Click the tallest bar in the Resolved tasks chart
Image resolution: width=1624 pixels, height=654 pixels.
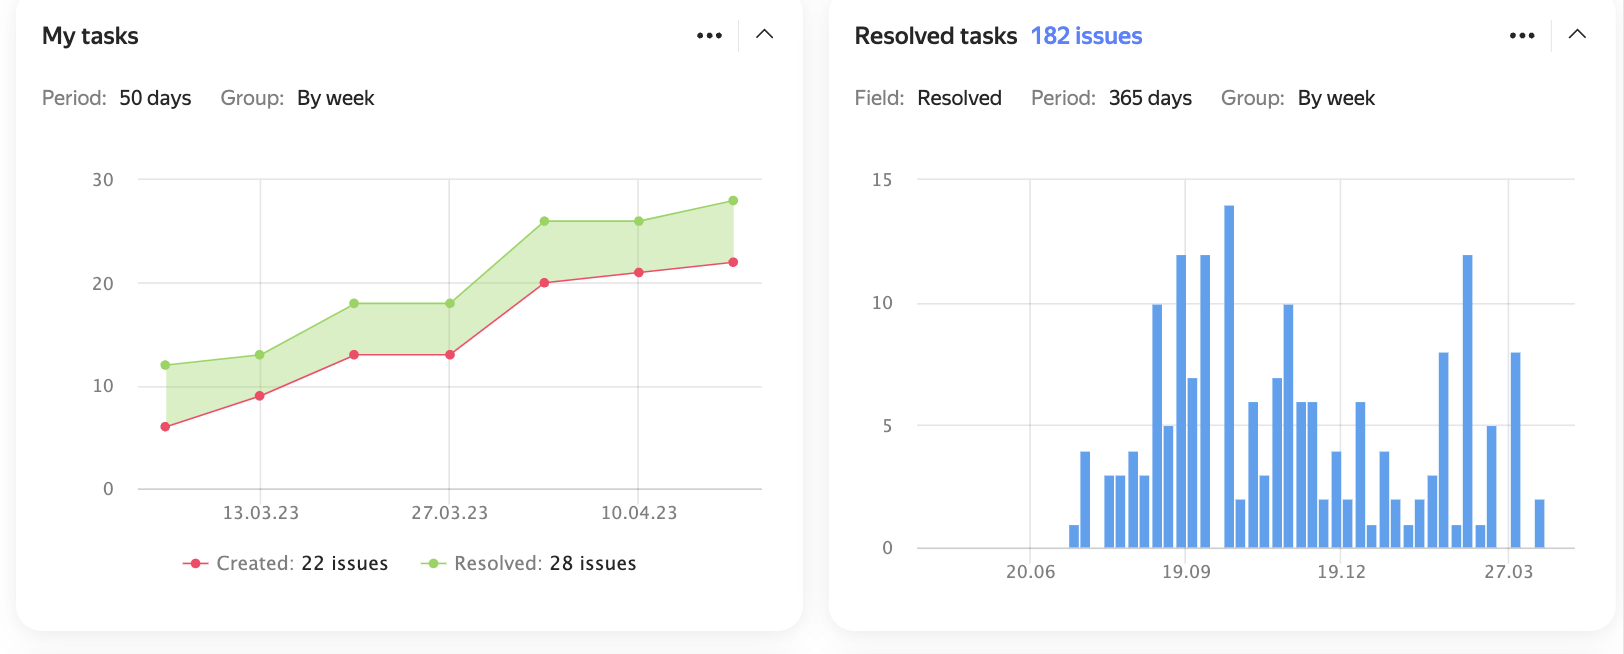1229,376
